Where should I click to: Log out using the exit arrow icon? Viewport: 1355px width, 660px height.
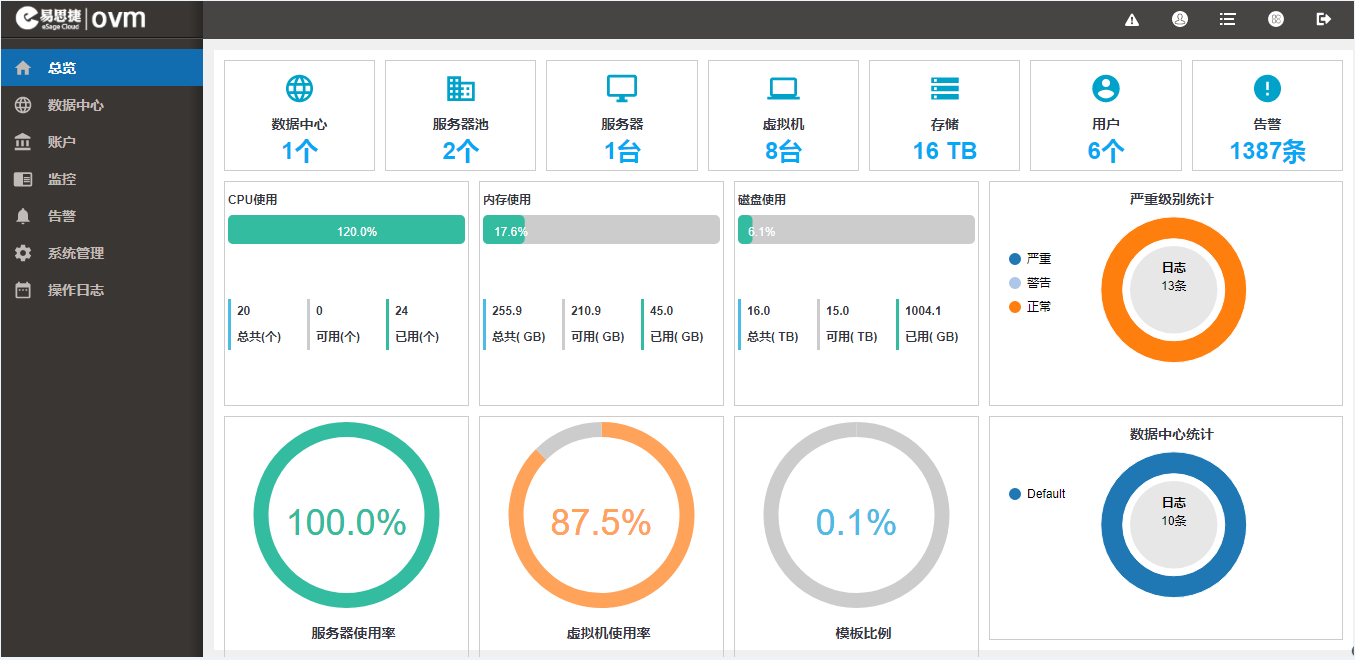(1324, 19)
